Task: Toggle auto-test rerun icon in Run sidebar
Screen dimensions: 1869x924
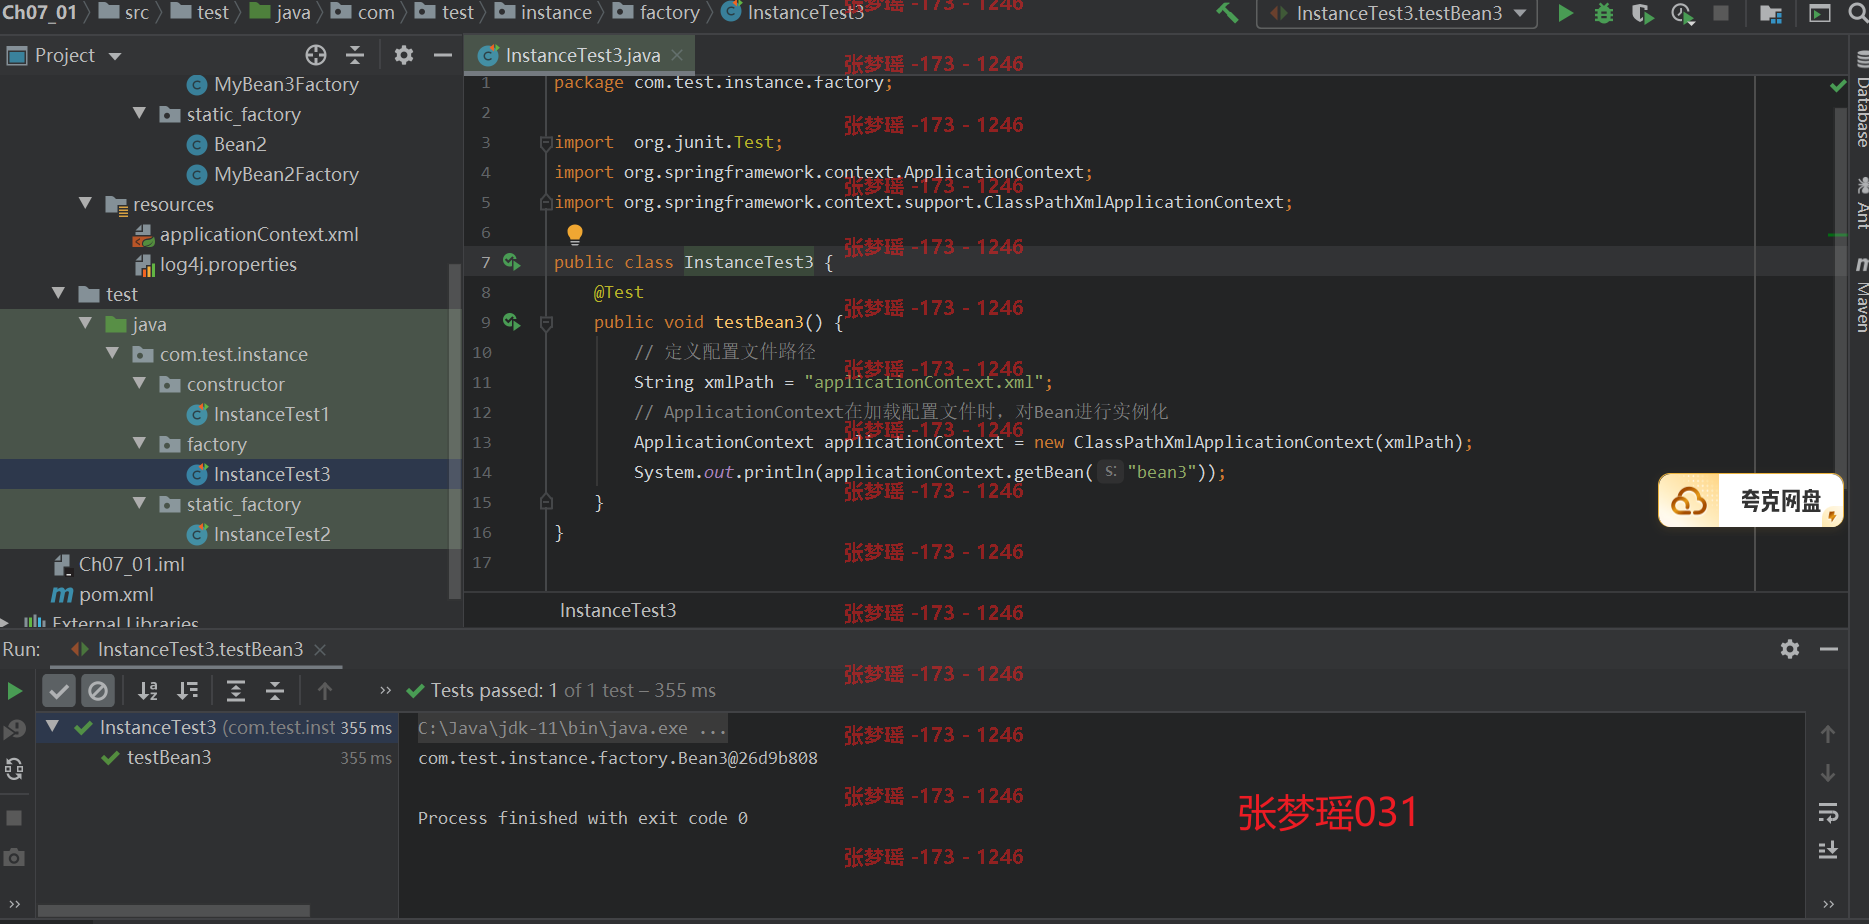Action: click(x=14, y=769)
